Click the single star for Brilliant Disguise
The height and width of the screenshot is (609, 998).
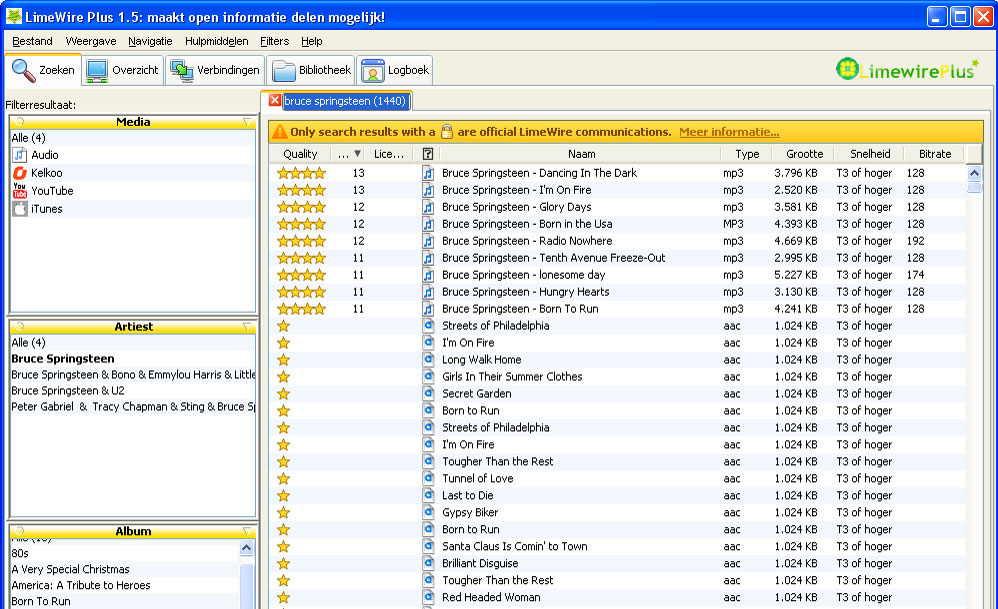pos(283,563)
